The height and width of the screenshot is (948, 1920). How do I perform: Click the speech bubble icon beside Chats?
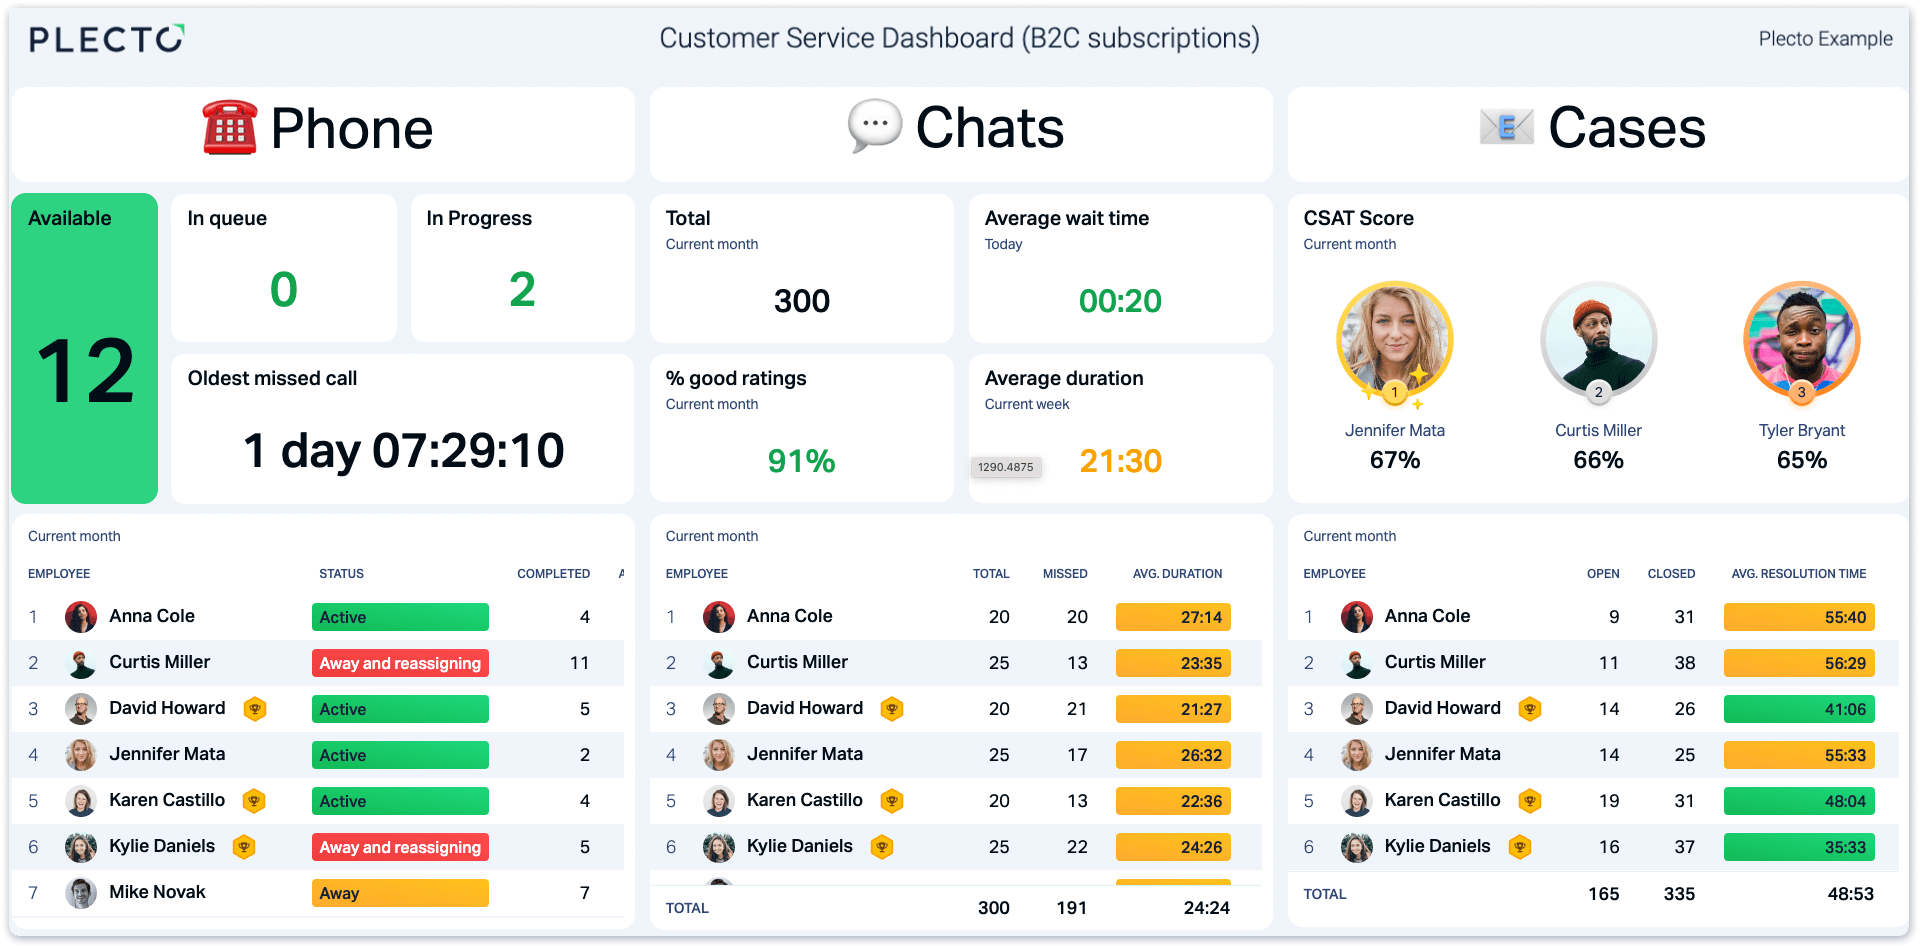(x=875, y=127)
